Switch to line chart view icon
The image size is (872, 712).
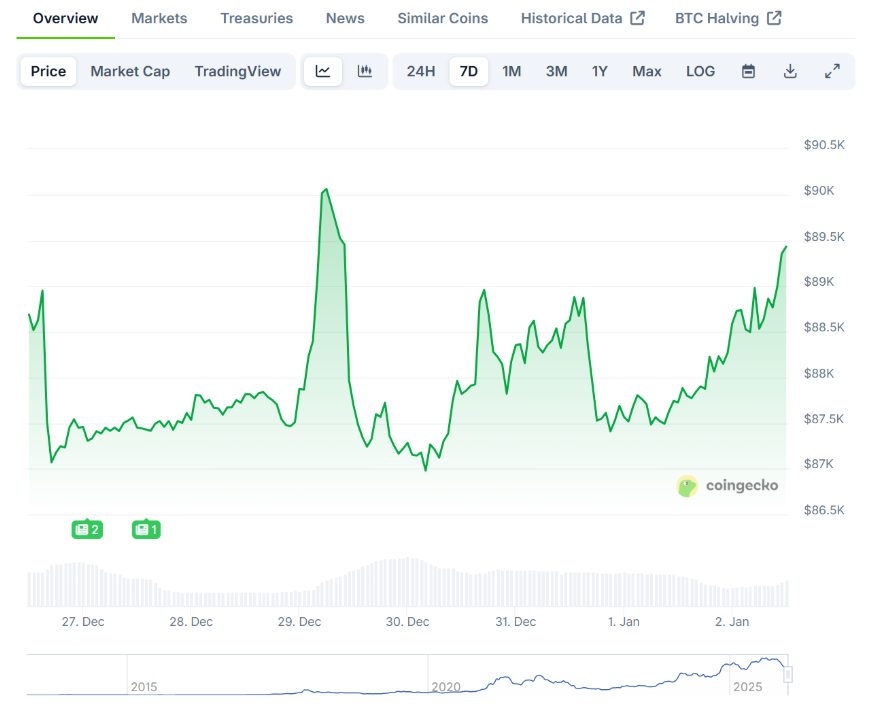coord(323,71)
